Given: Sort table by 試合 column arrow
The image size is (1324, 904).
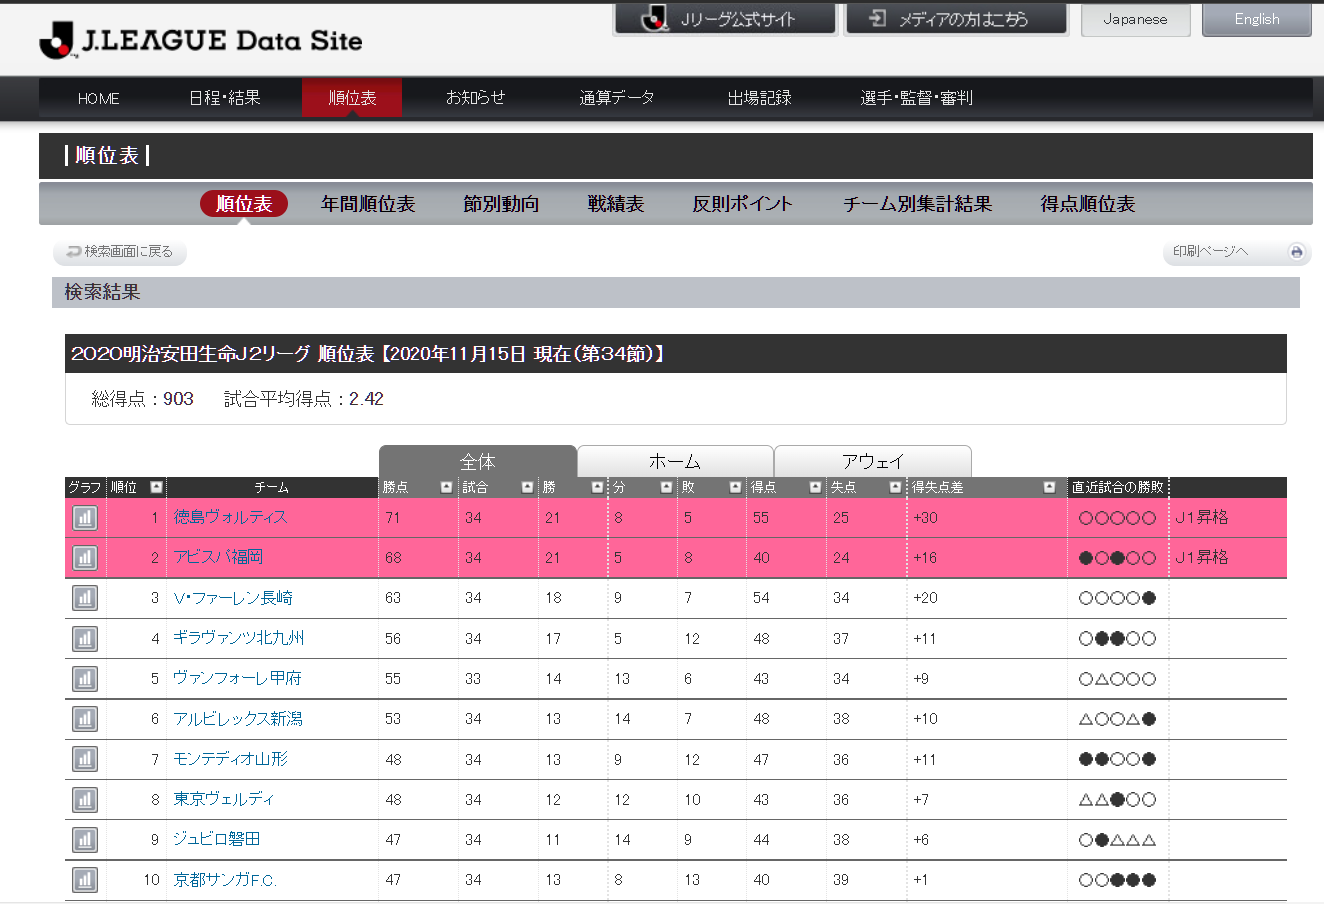Looking at the screenshot, I should pyautogui.click(x=527, y=487).
